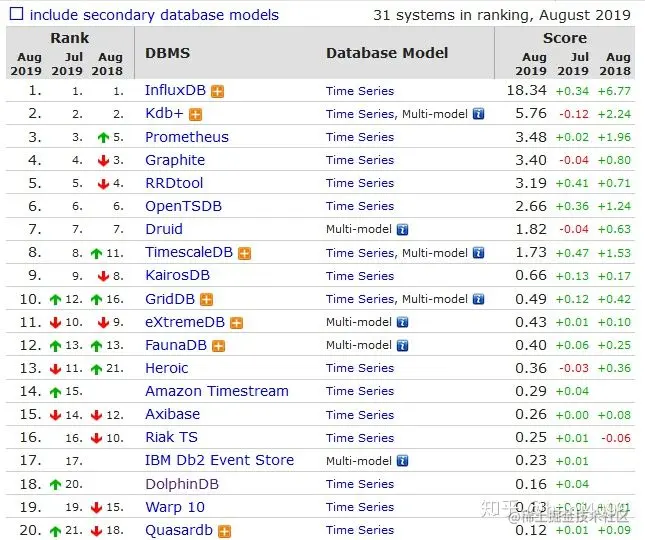Open the Prometheus link
The height and width of the screenshot is (540, 645).
tap(187, 137)
